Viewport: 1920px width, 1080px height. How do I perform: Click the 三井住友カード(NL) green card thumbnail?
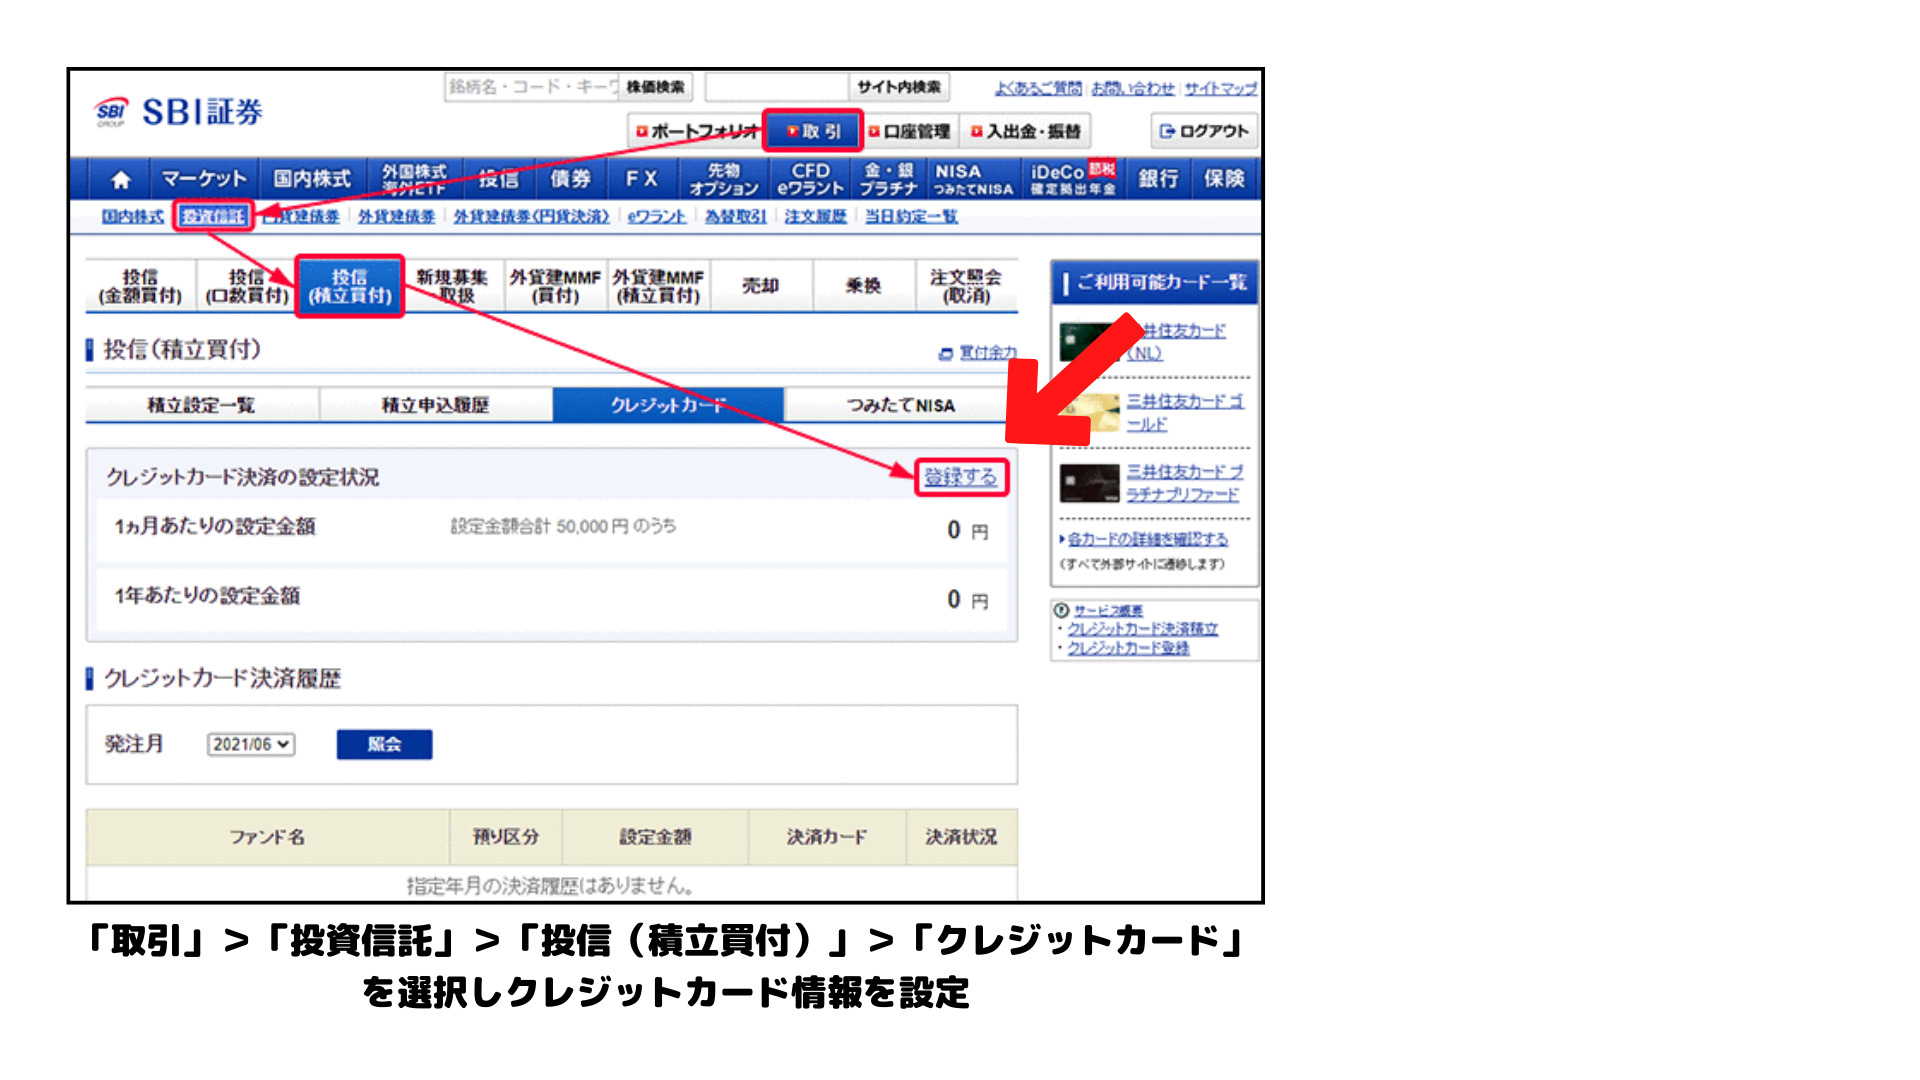click(x=1088, y=342)
